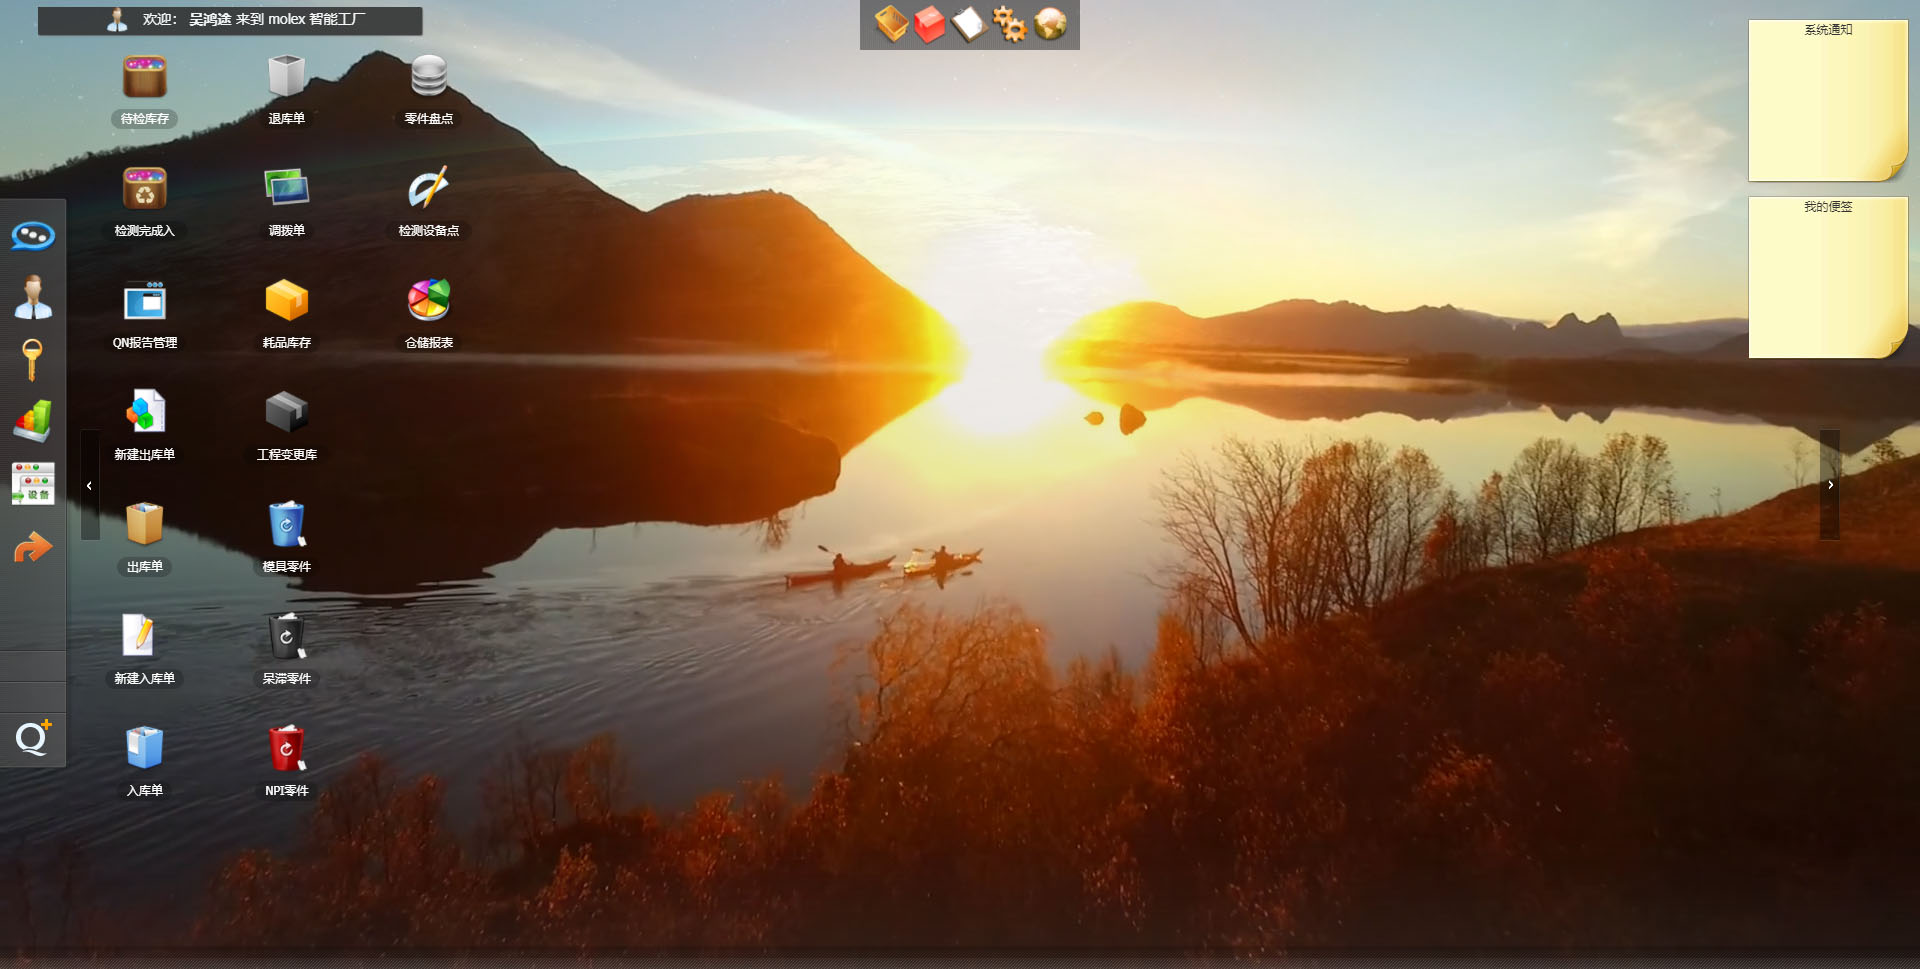This screenshot has width=1920, height=969.
Task: Click the 新建入库单 label
Action: 145,679
